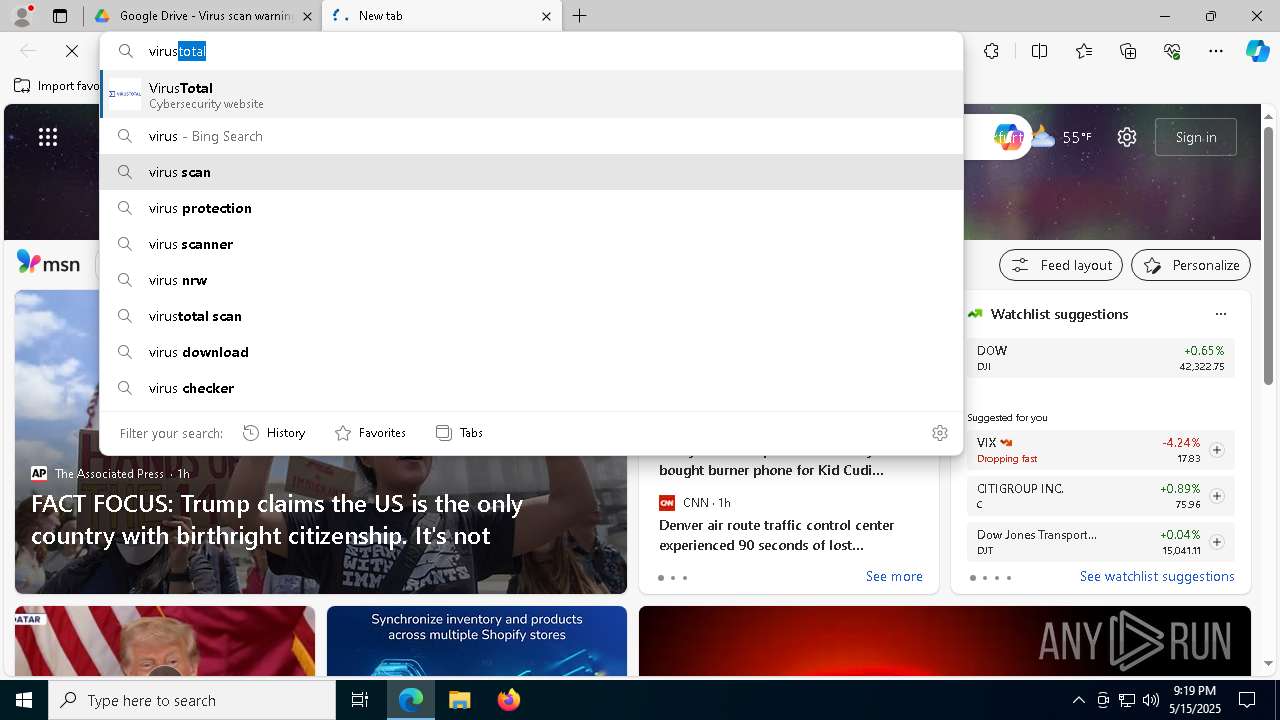Choose the 'virus nrw' suggestion
This screenshot has height=720, width=1280.
click(x=531, y=280)
